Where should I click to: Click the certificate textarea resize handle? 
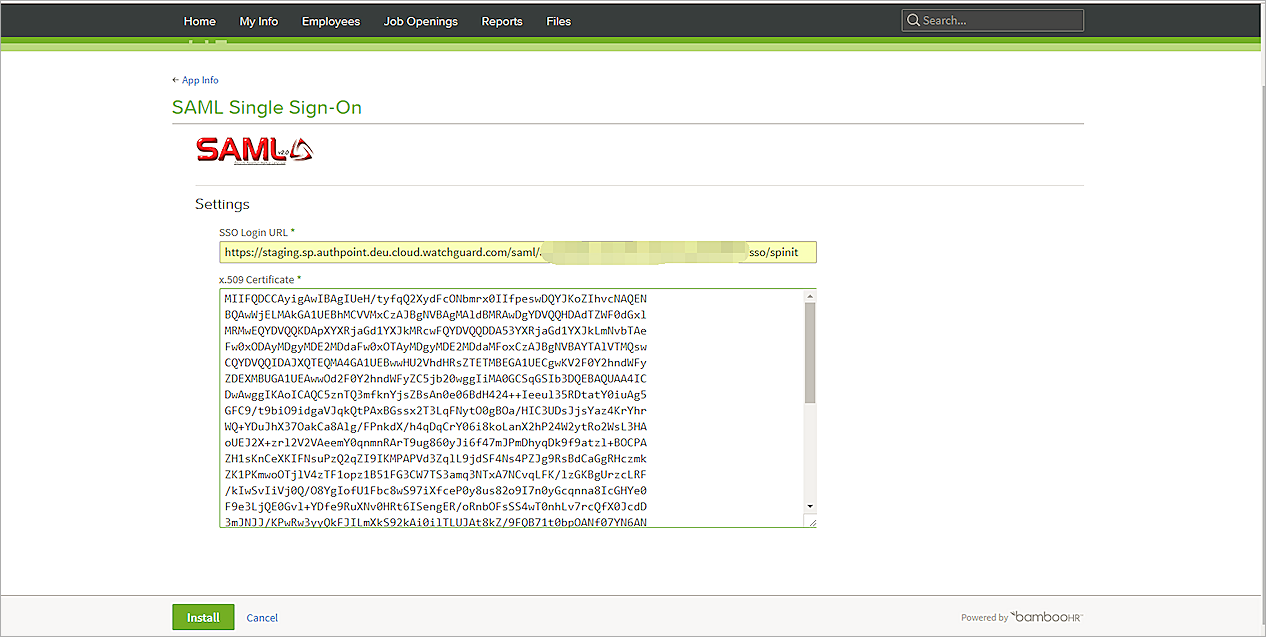811,522
